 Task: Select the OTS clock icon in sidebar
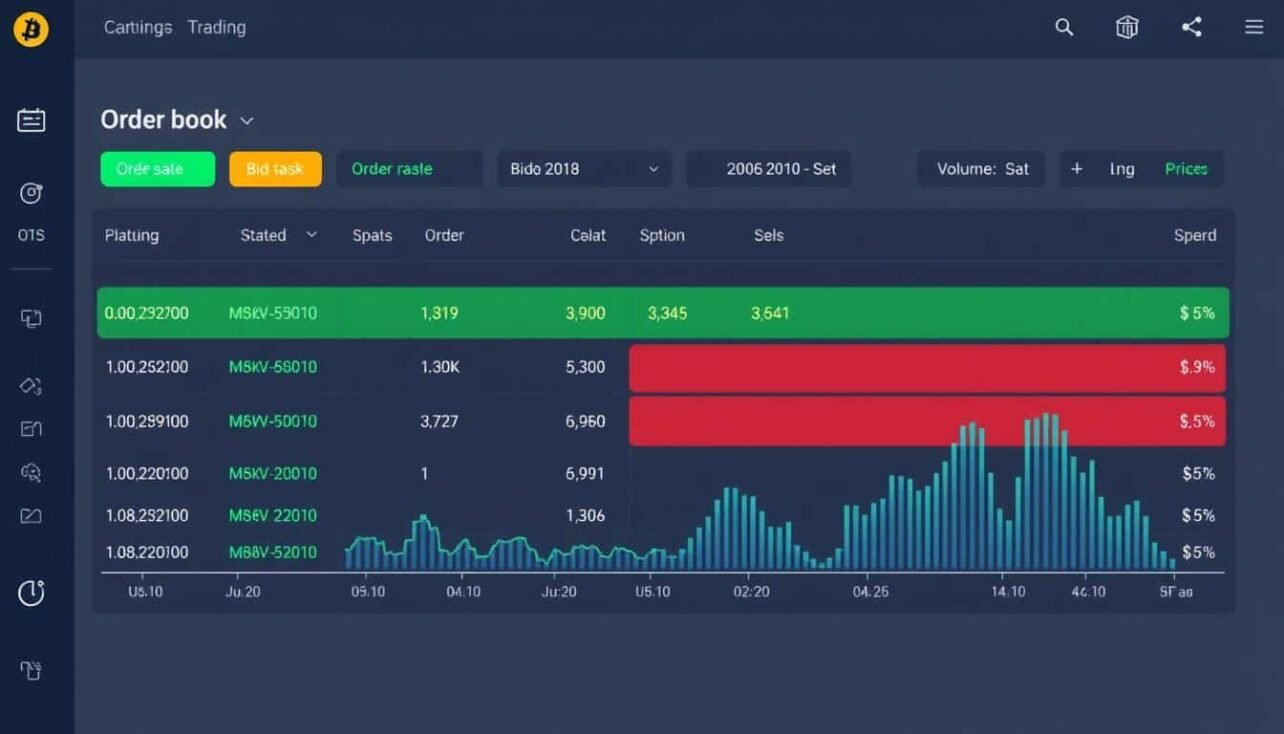tap(30, 193)
